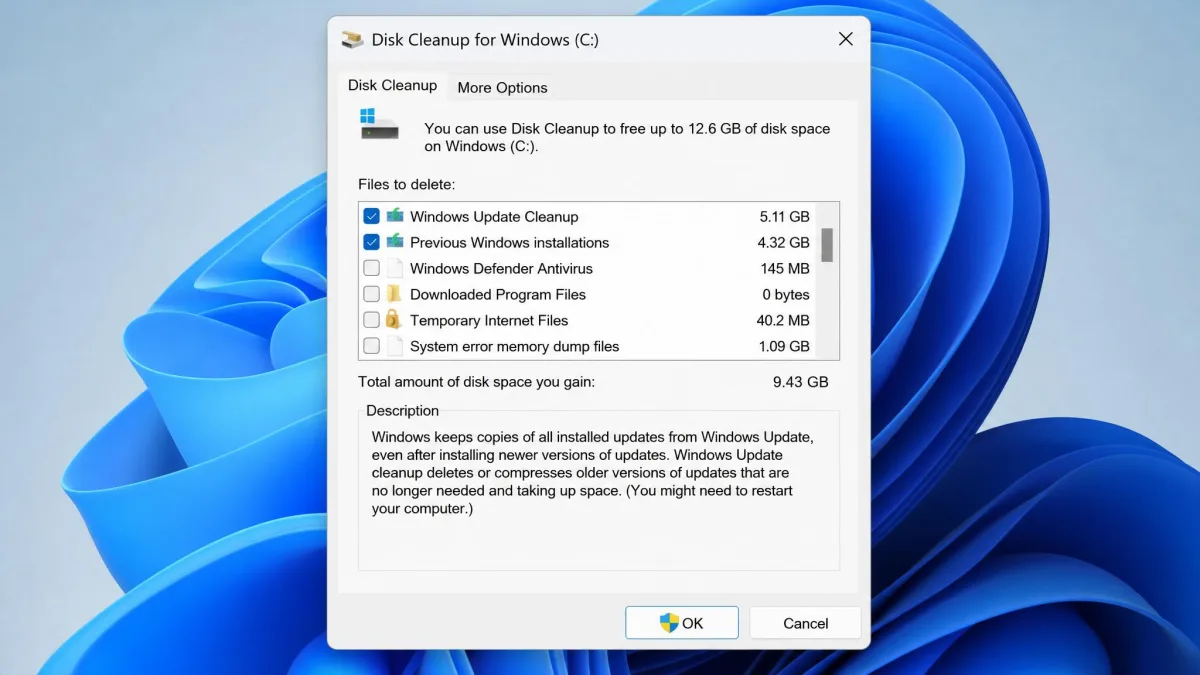The width and height of the screenshot is (1200, 675).
Task: Click the file list scrollbar thumb
Action: coord(827,245)
